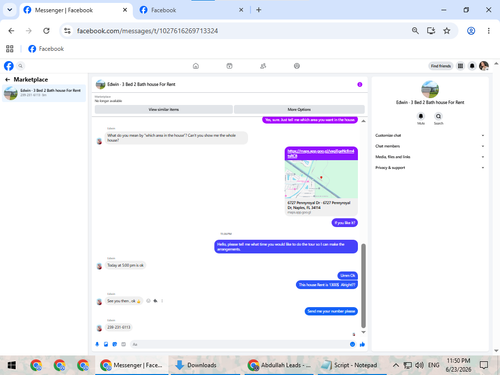The height and width of the screenshot is (375, 500).
Task: Open the account profile picture menu
Action: coord(484,66)
